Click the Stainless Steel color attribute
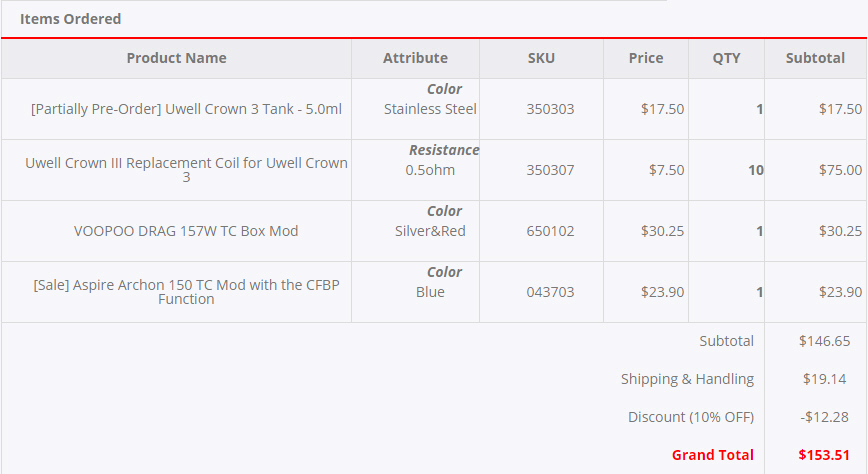The width and height of the screenshot is (868, 474). [430, 109]
